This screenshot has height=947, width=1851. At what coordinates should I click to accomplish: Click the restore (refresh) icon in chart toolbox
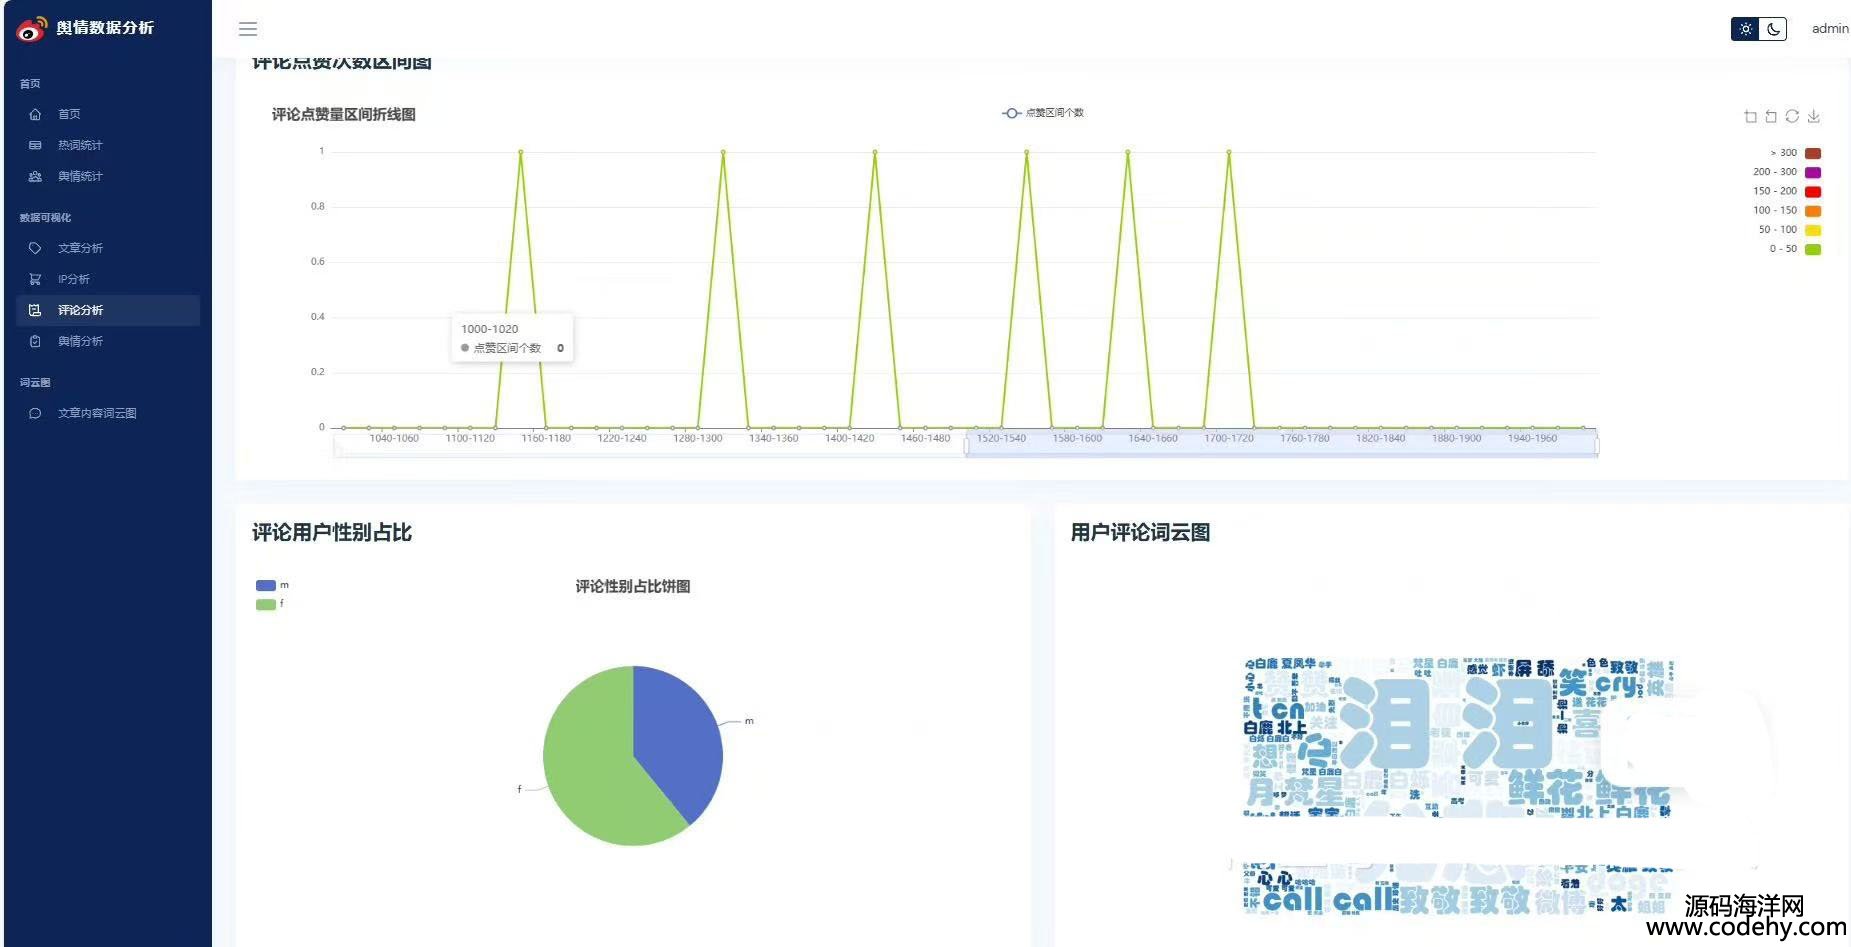point(1792,117)
